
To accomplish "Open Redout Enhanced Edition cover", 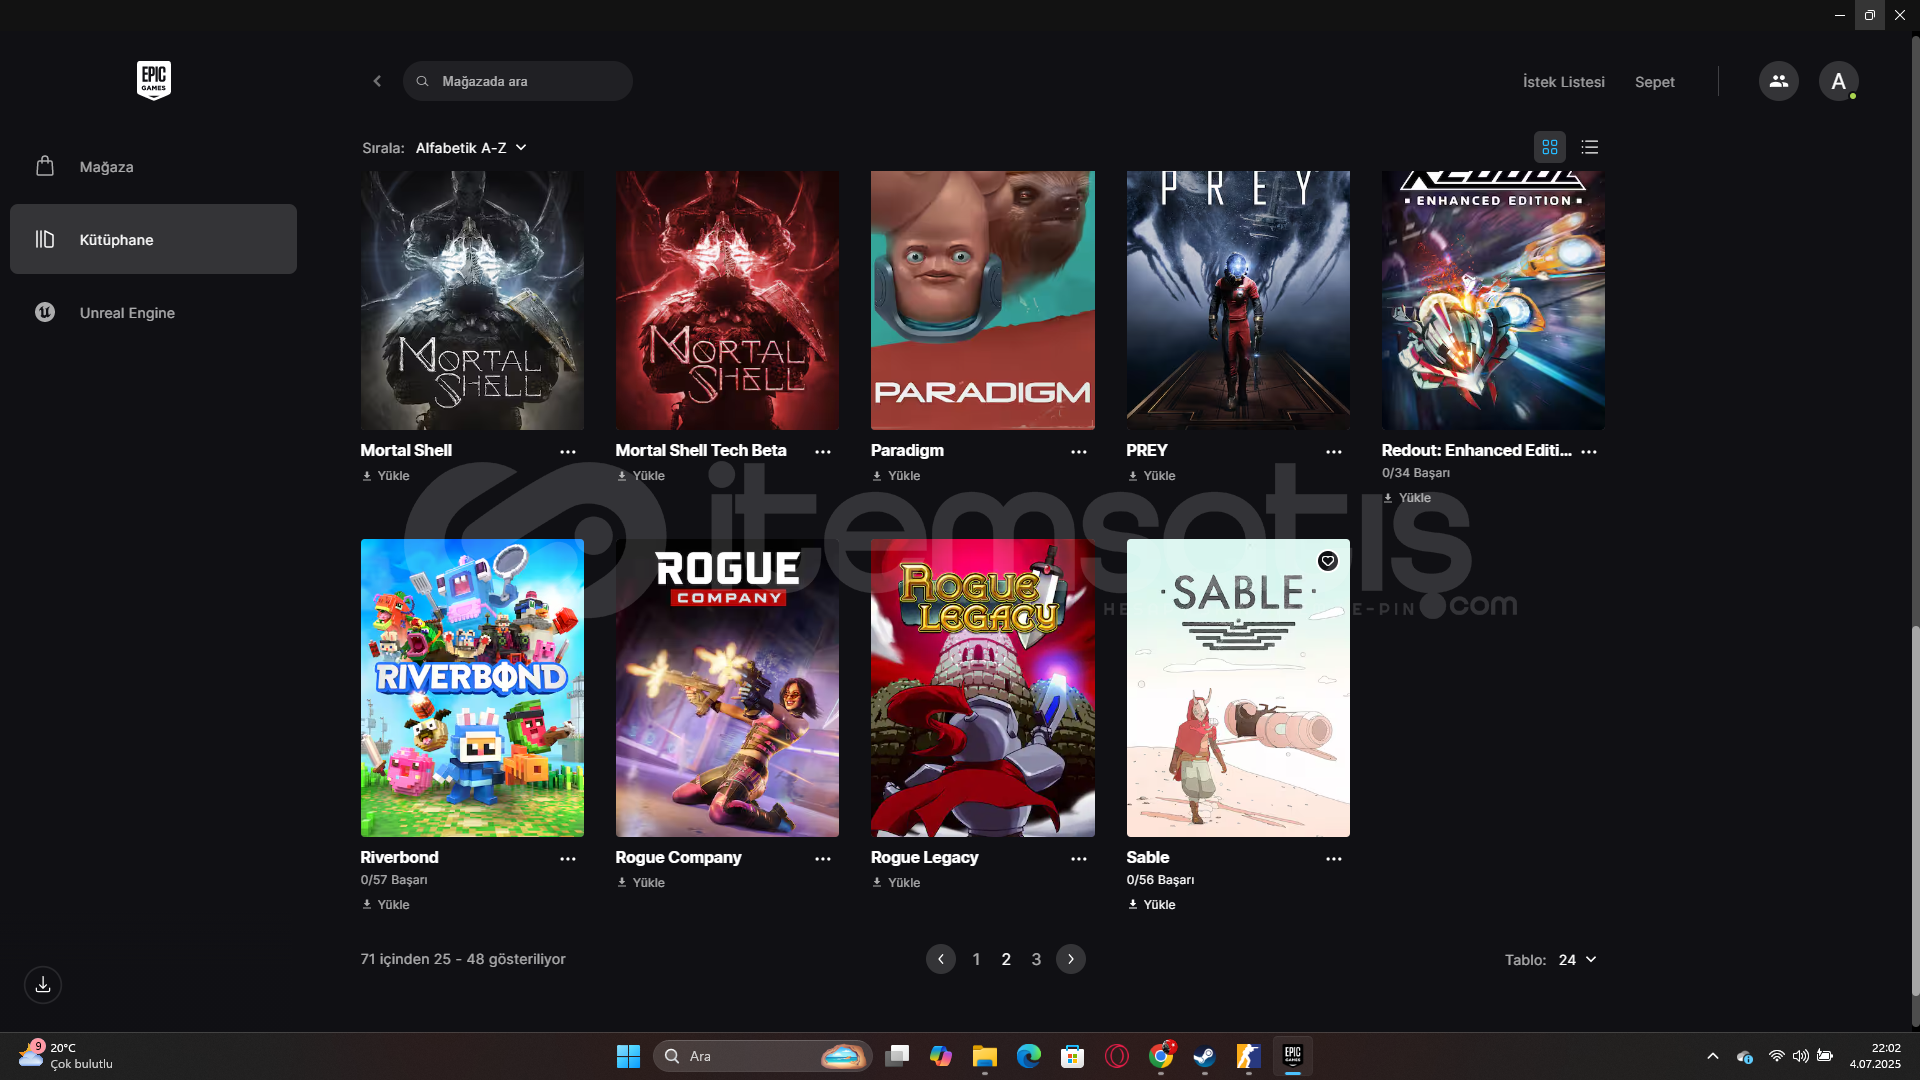I will point(1493,300).
